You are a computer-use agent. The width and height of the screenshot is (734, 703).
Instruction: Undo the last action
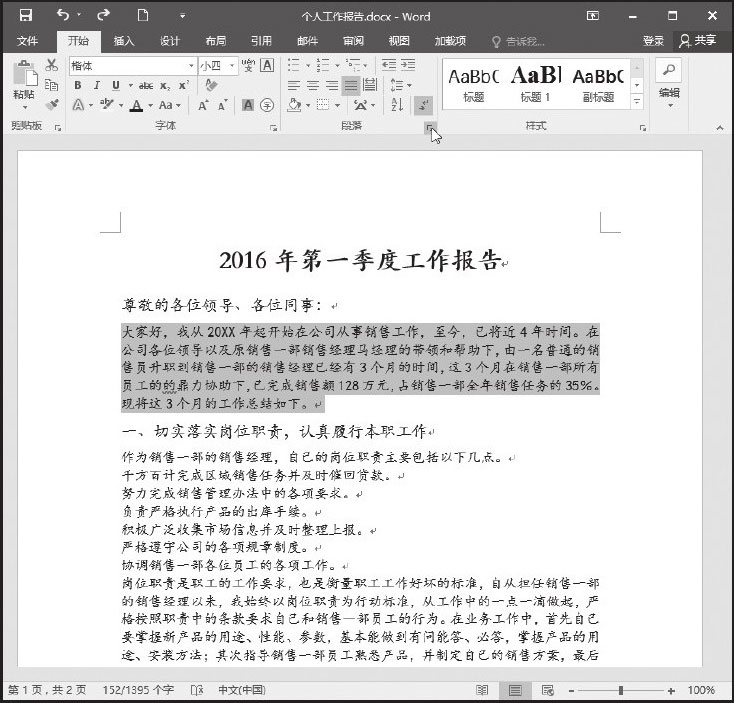pos(63,15)
